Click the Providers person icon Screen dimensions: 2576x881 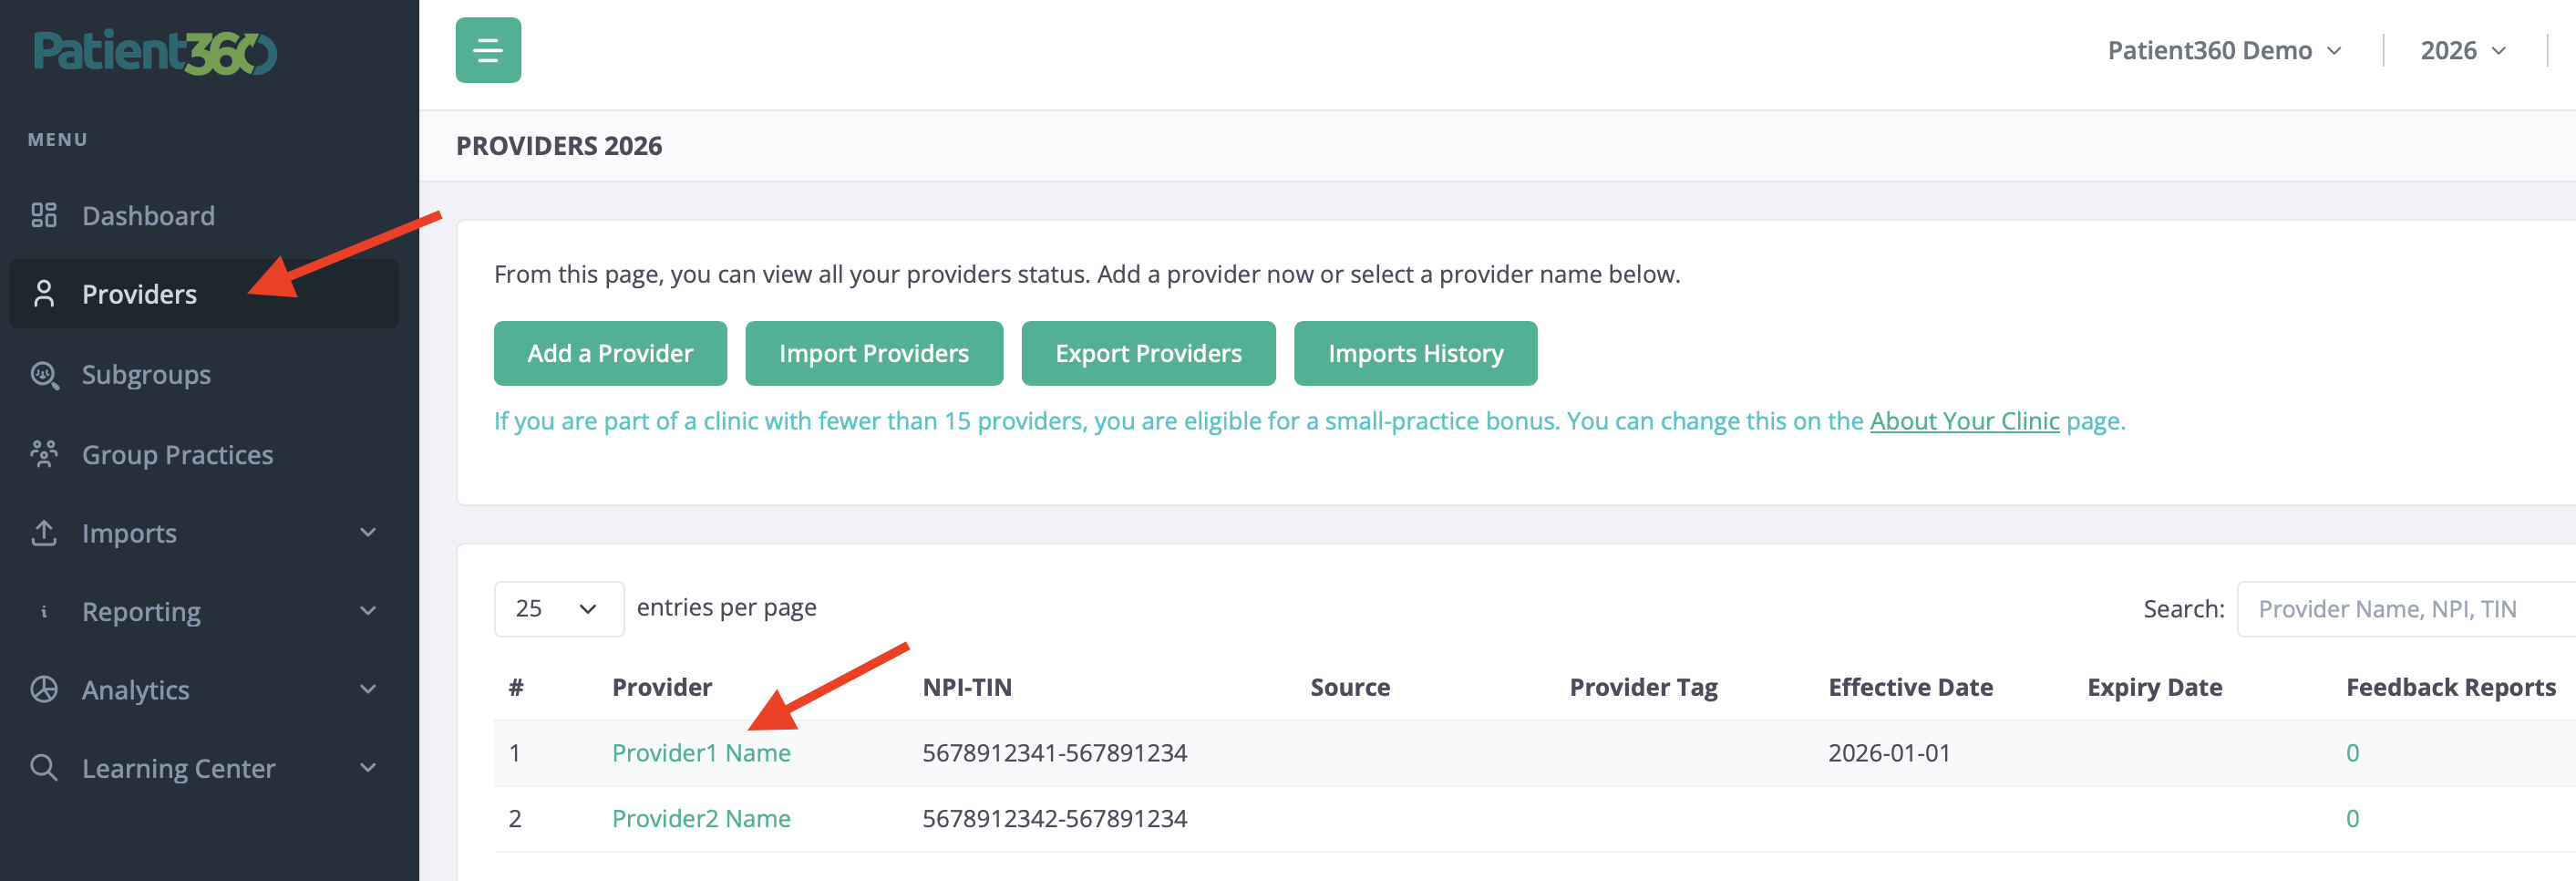[x=44, y=294]
